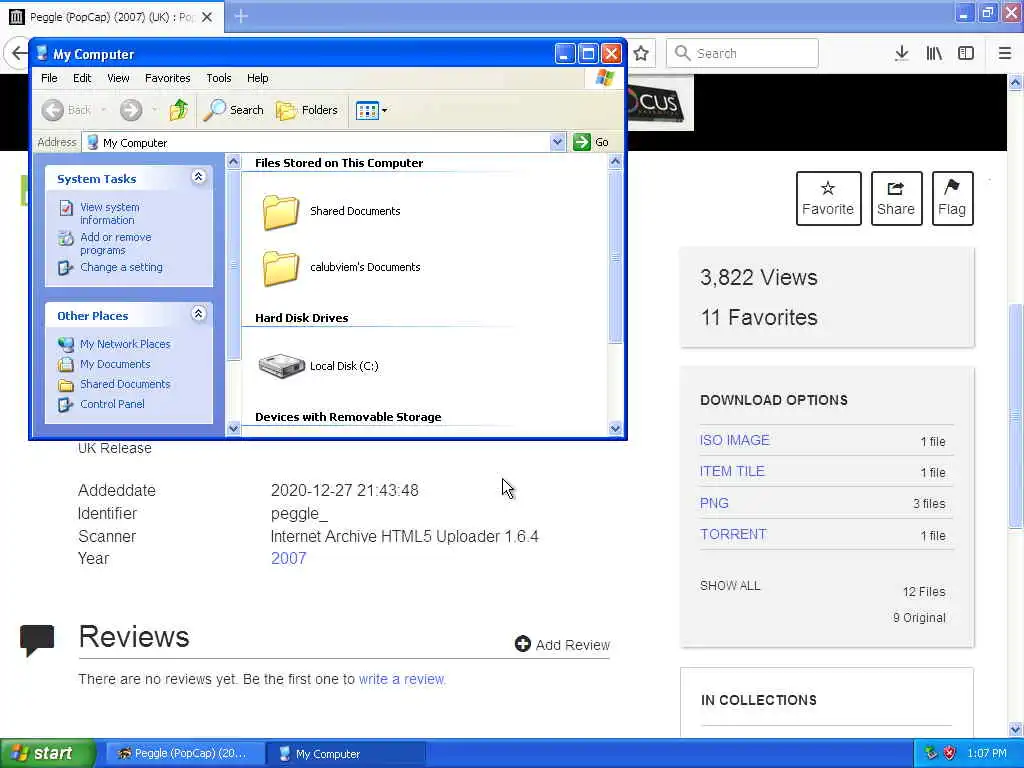Click Add or remove programs link

click(116, 244)
